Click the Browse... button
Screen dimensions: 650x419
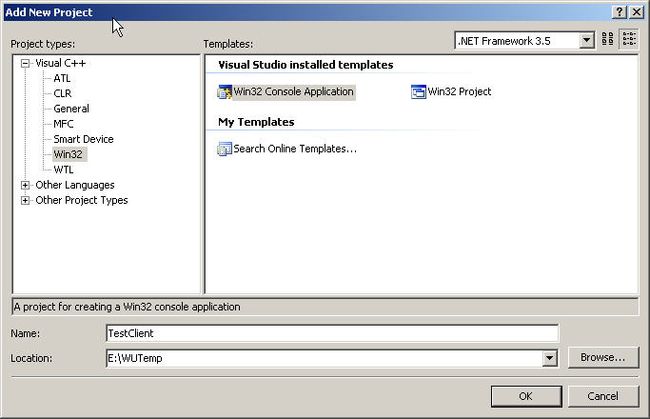[603, 357]
